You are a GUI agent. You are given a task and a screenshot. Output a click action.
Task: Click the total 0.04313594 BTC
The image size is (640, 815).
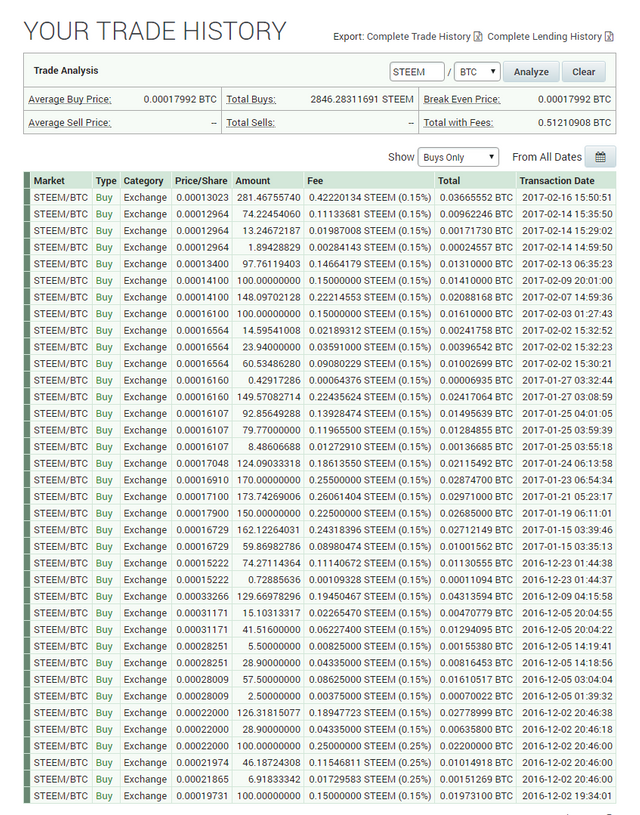coord(476,597)
